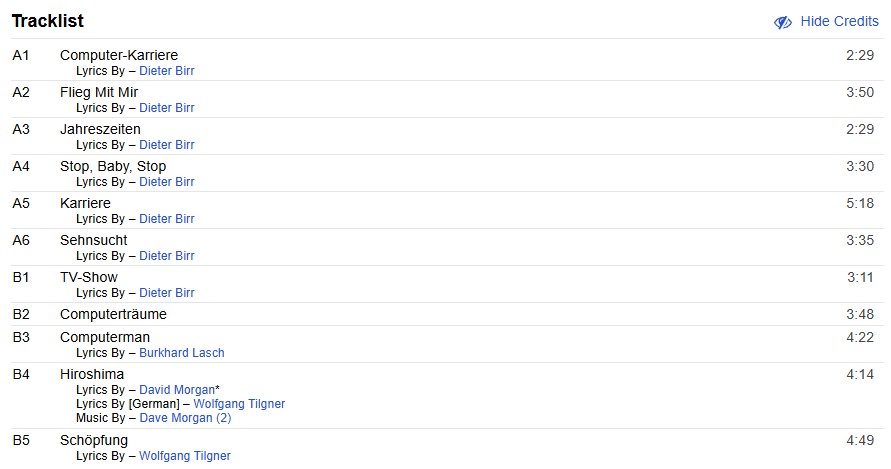Image resolution: width=891 pixels, height=469 pixels.
Task: Open Dieter Birr link under Sehnsucht
Action: tap(166, 256)
